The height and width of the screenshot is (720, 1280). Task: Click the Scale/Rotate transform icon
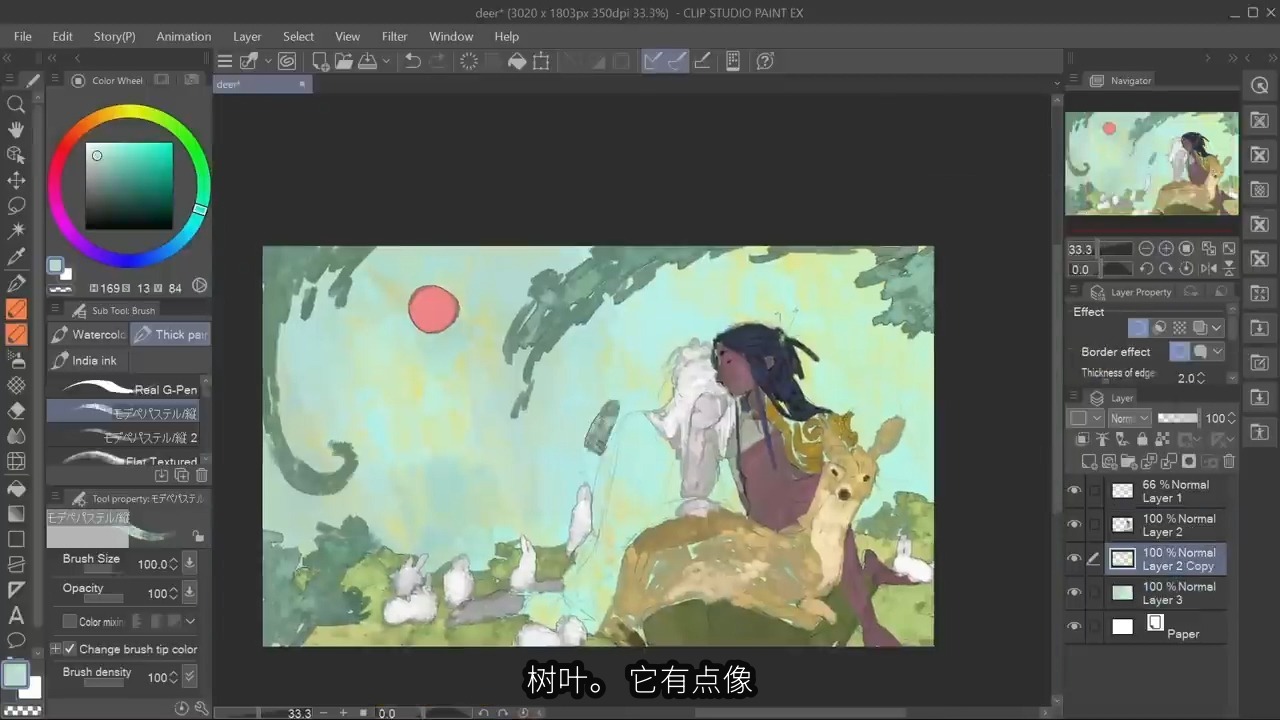(x=542, y=61)
